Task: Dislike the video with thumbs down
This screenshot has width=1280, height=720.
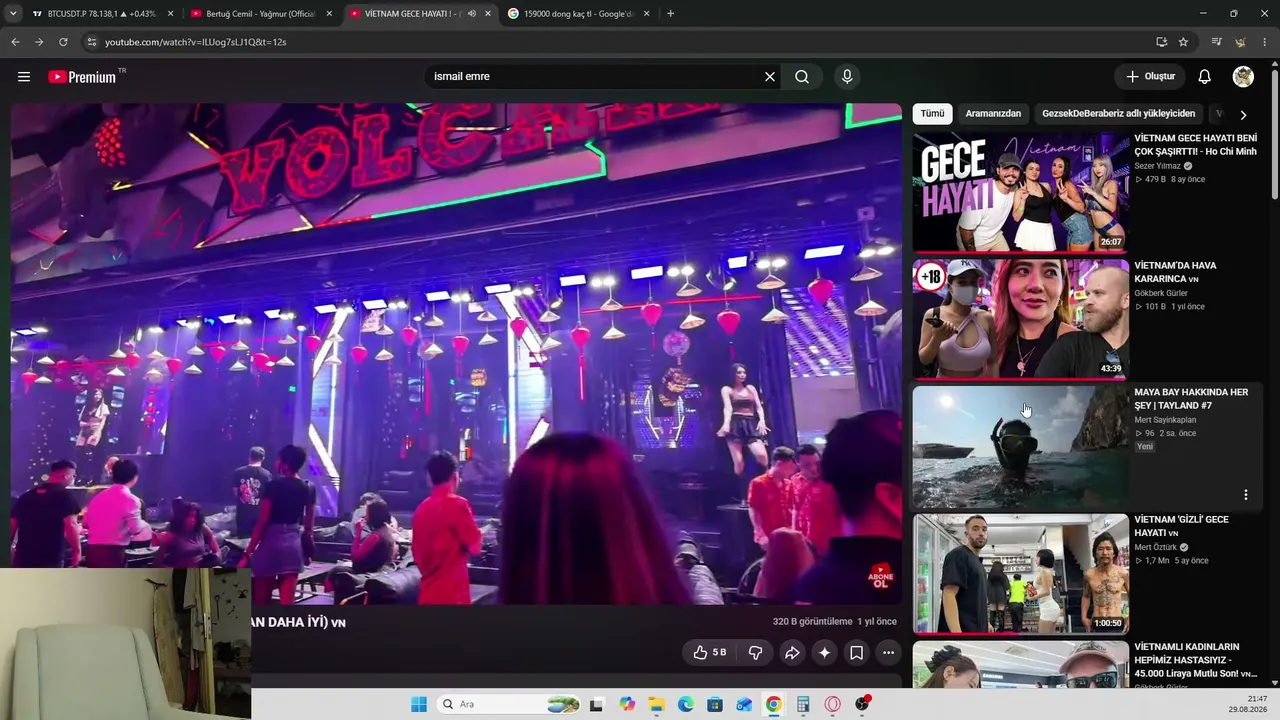Action: (756, 653)
